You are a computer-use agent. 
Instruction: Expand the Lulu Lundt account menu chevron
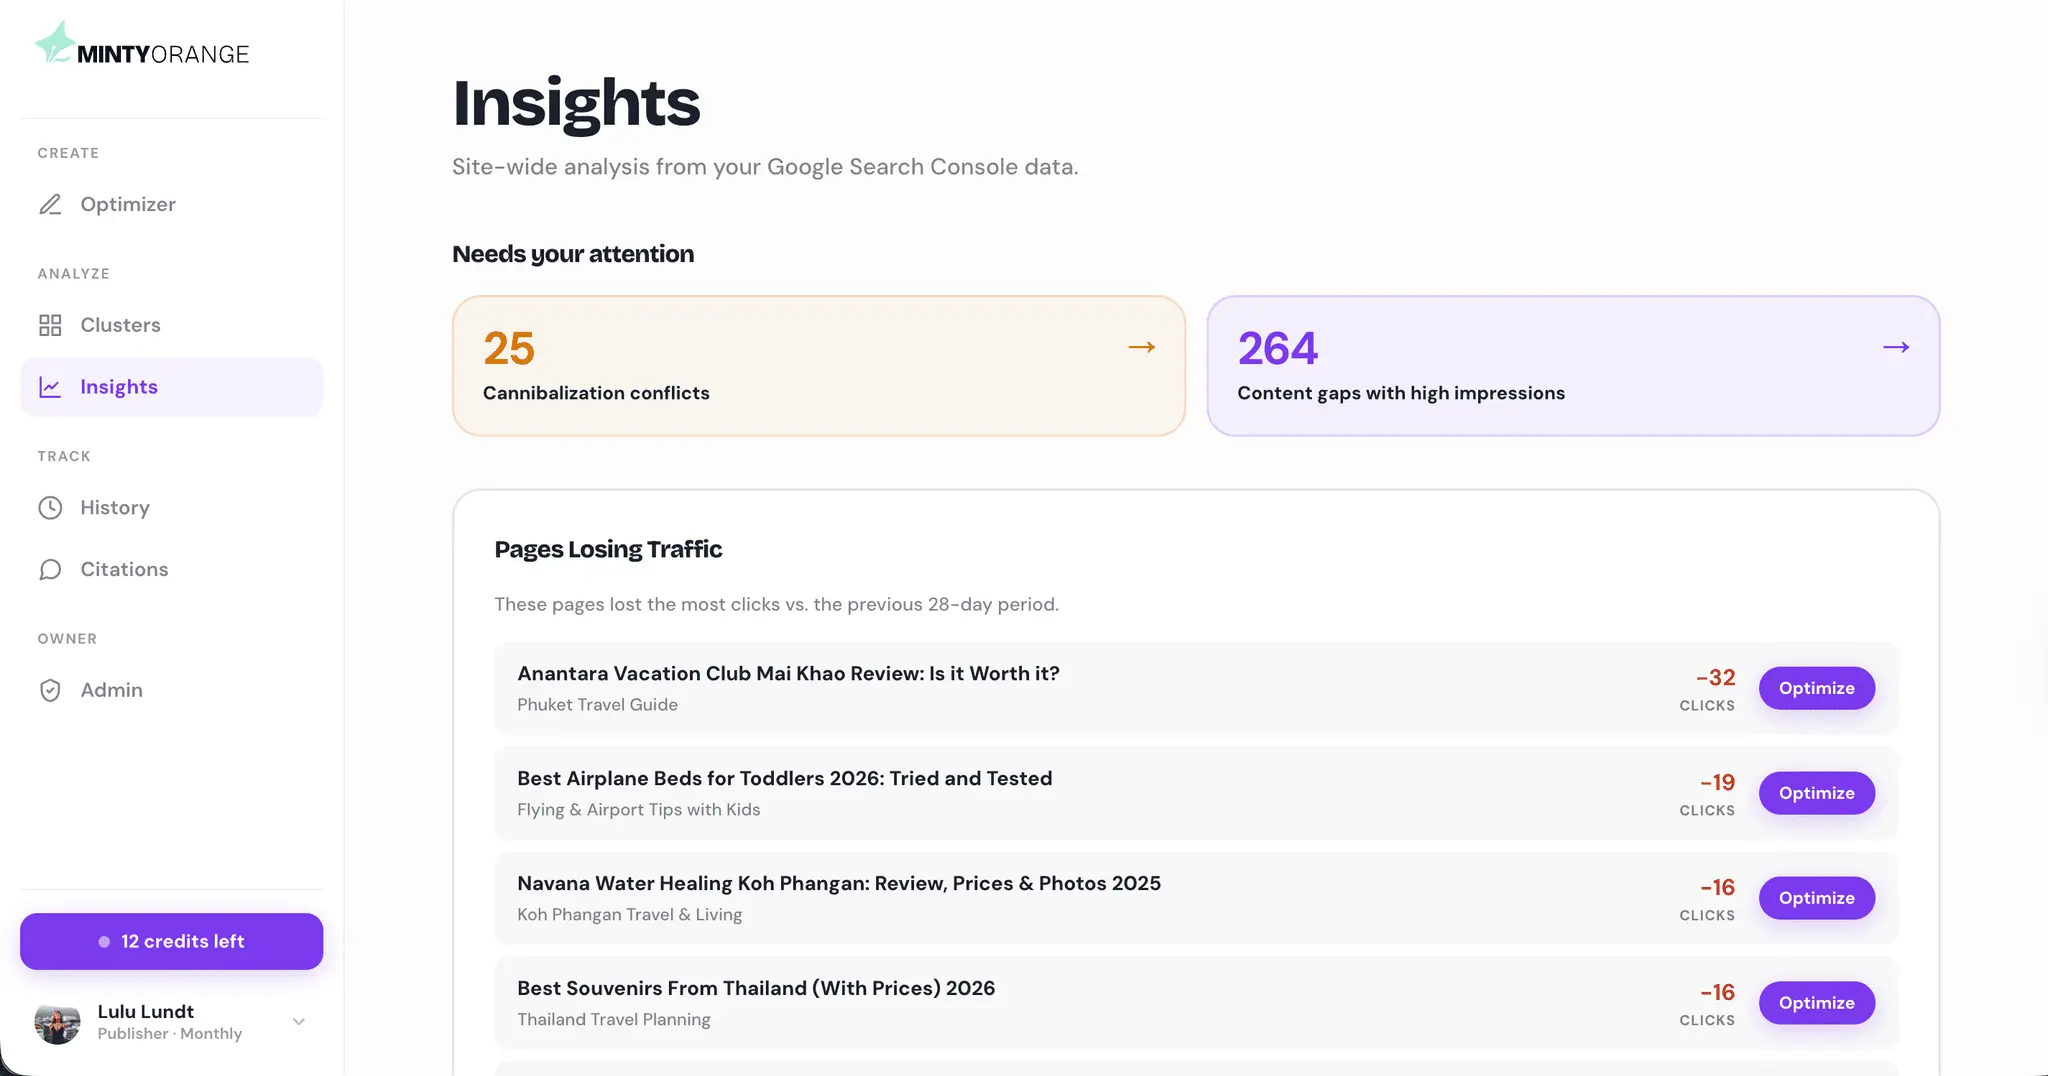pos(299,1022)
